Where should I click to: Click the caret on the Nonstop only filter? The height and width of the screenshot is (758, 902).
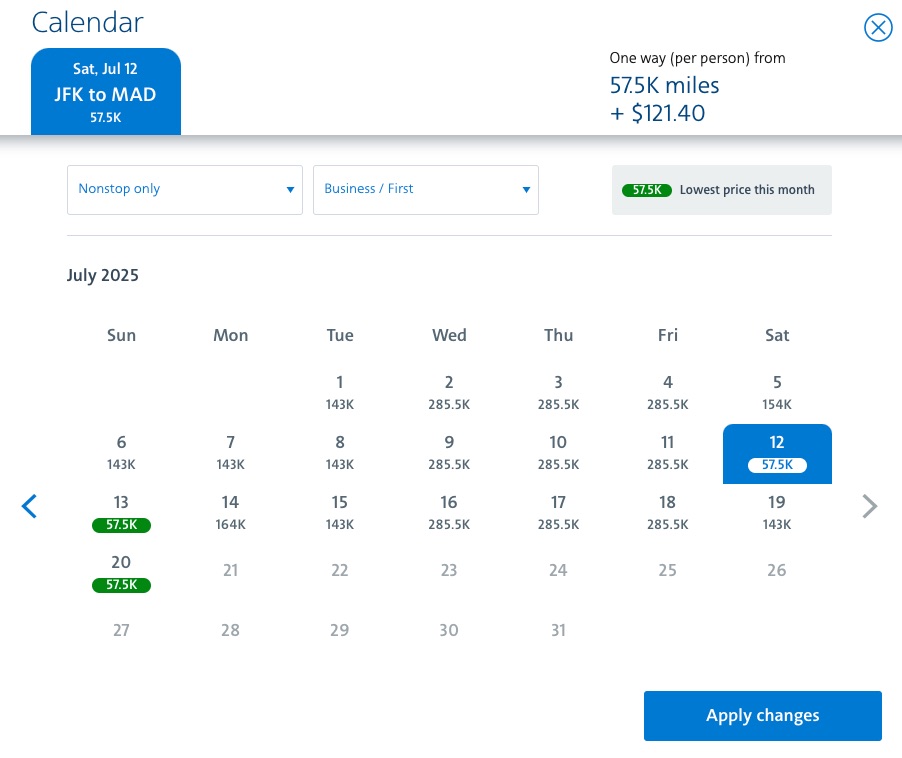pyautogui.click(x=289, y=189)
